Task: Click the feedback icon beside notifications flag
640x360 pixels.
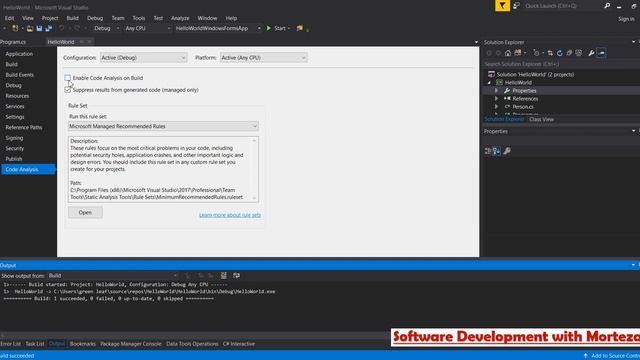Action: tap(516, 6)
